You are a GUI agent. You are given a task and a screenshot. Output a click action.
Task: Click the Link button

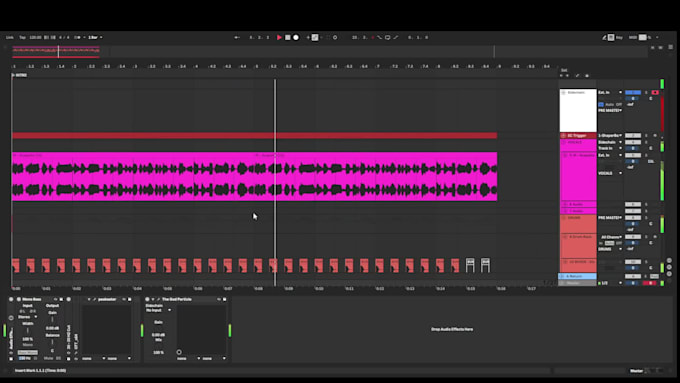coord(10,37)
